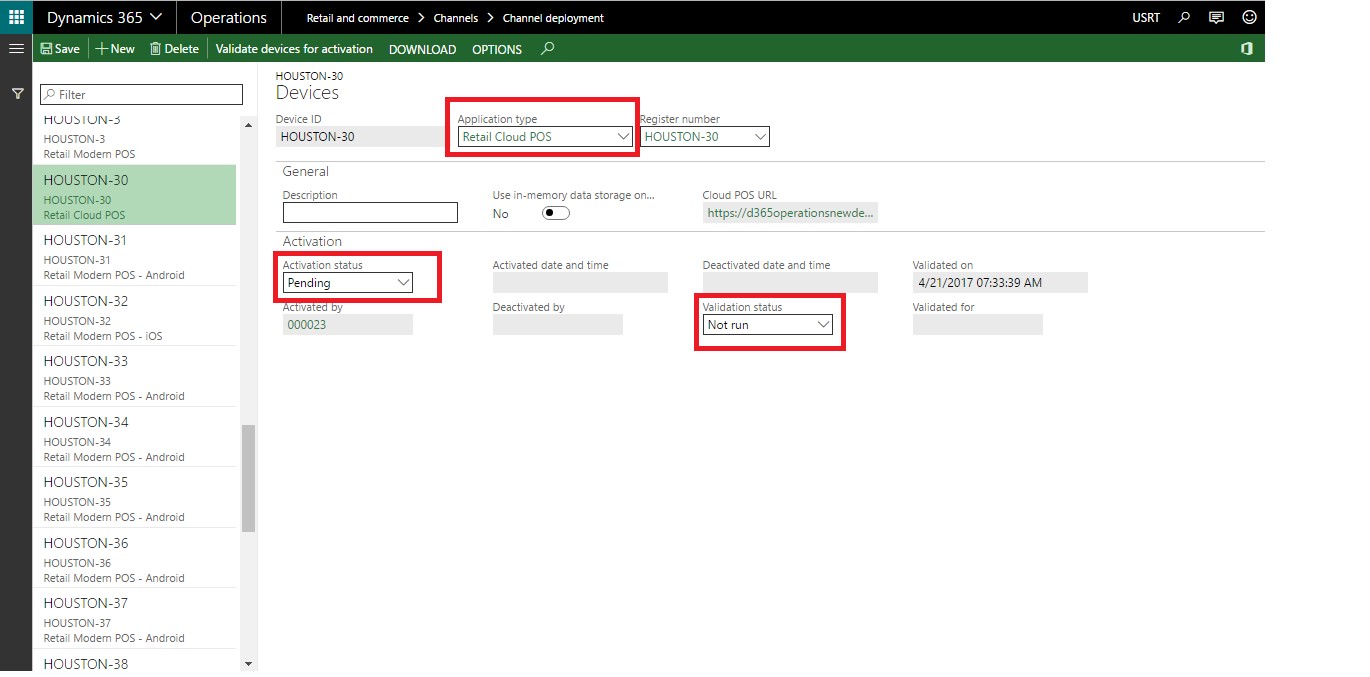Create a New device record
Image resolution: width=1370 pixels, height=677 pixels.
coord(115,48)
